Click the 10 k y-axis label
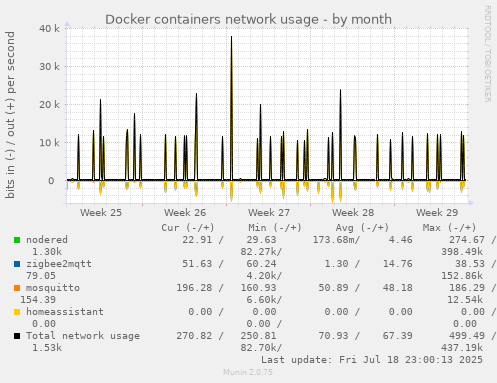Screen dimensions: 497x383 pos(49,143)
